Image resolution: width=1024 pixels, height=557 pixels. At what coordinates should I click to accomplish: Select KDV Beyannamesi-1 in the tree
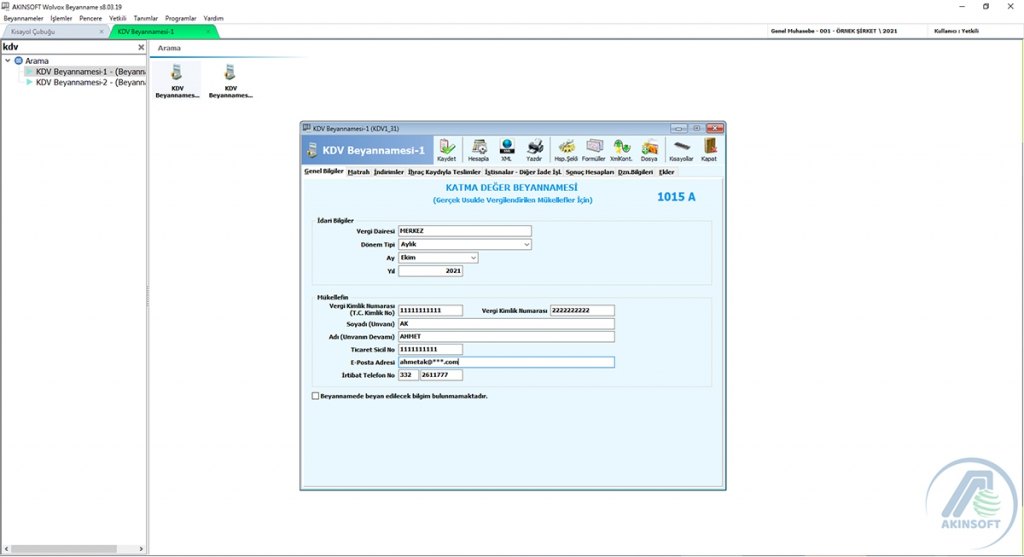[91, 72]
